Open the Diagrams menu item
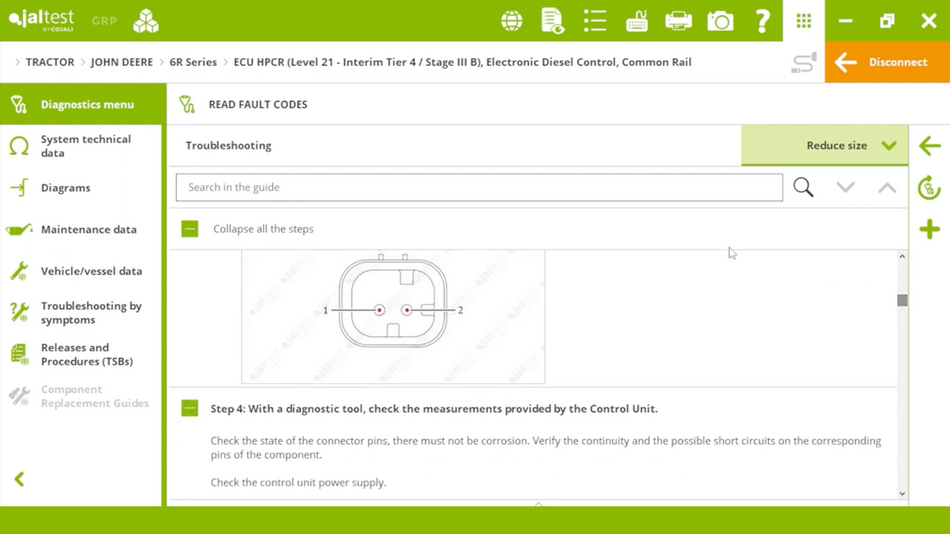The width and height of the screenshot is (950, 534). click(65, 188)
